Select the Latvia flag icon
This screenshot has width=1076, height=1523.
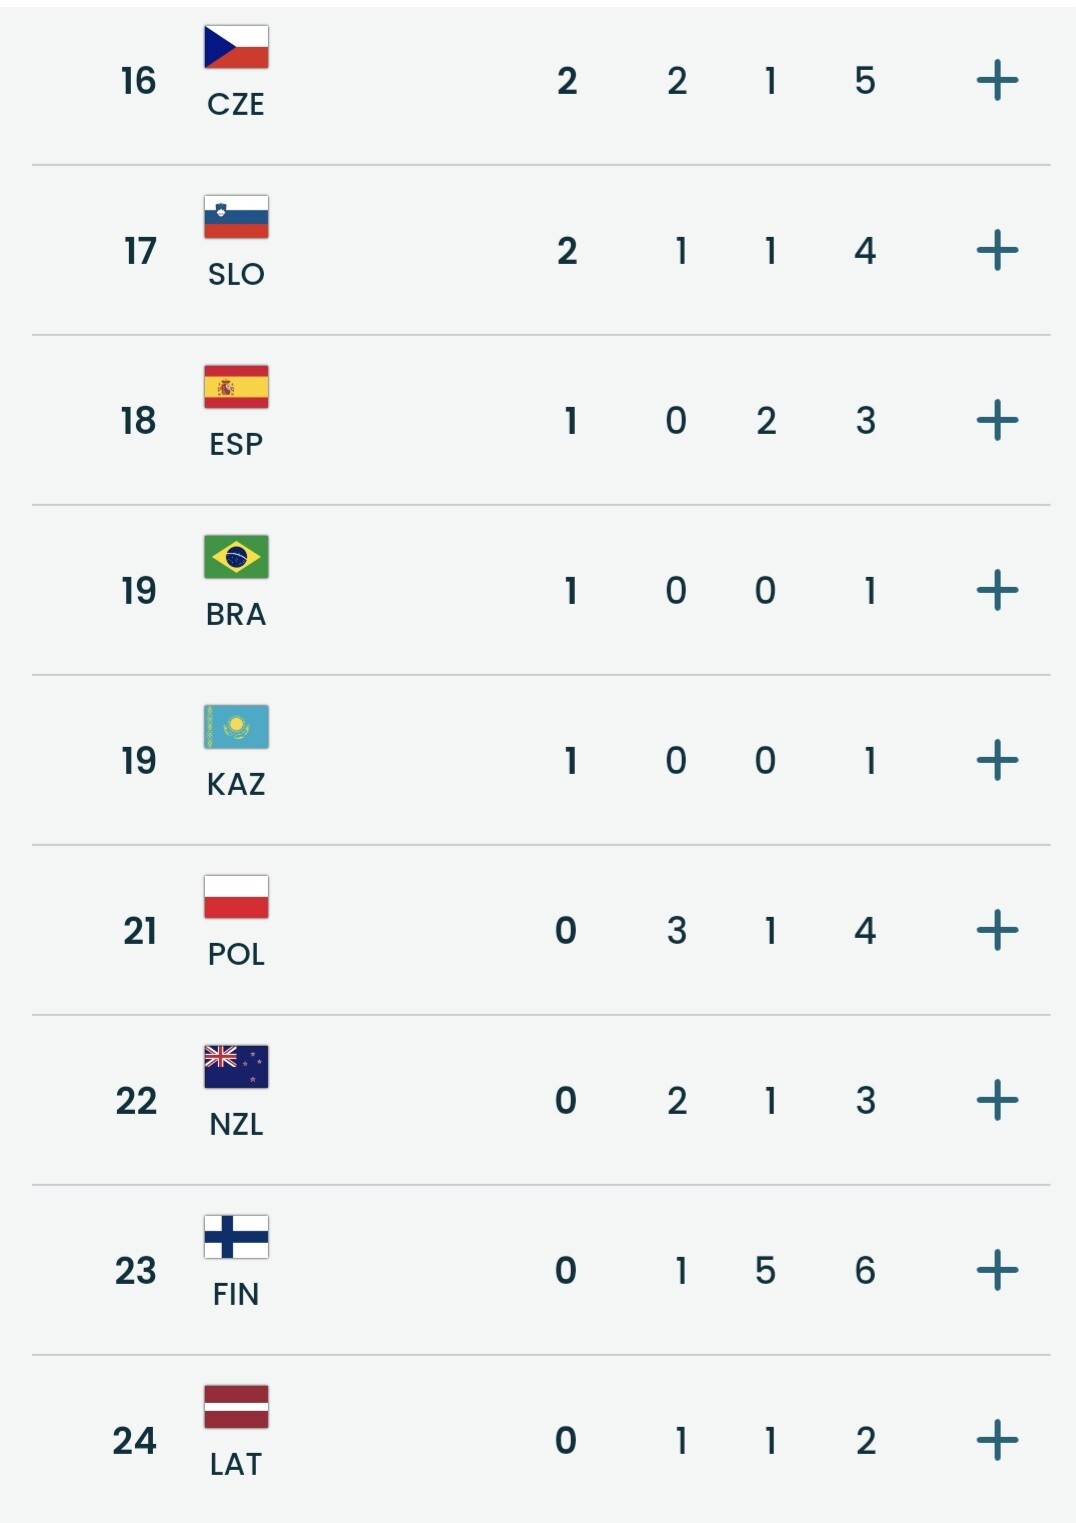tap(236, 1407)
